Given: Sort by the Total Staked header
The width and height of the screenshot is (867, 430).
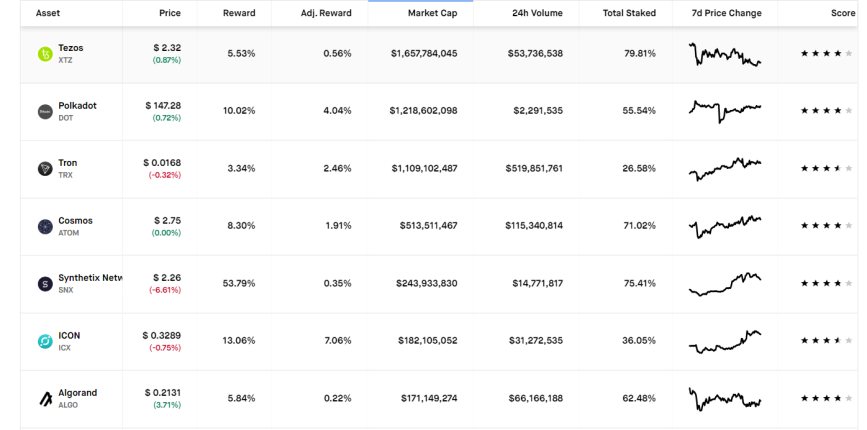Looking at the screenshot, I should click(629, 13).
